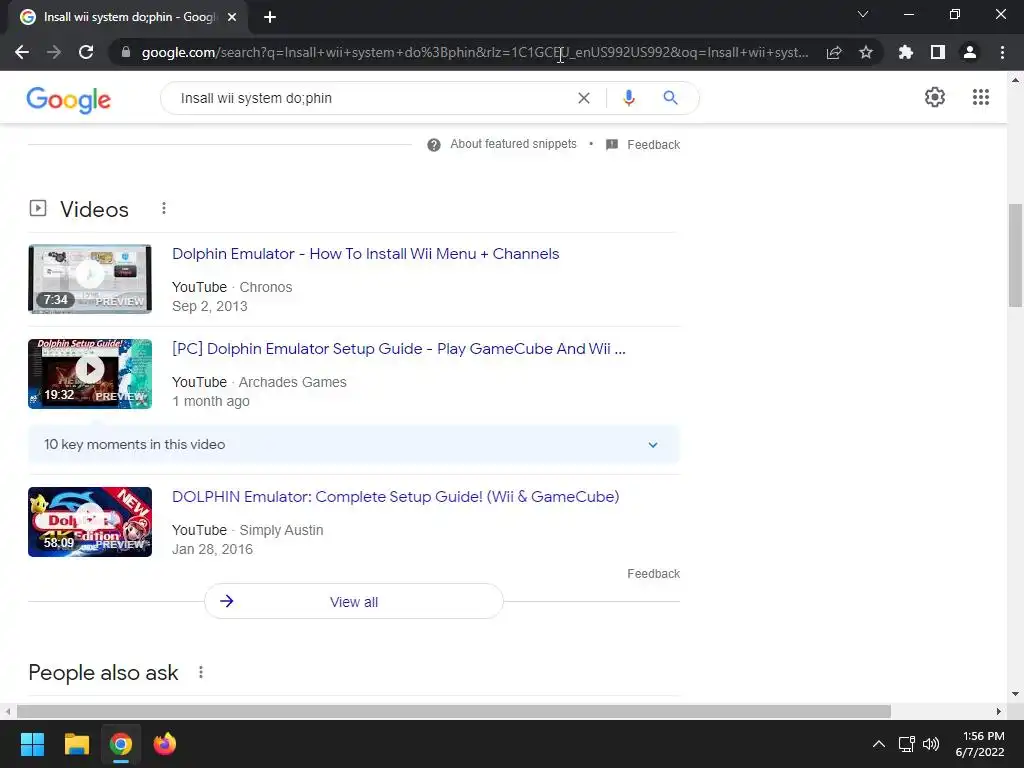Open the clock showing 1:56 PM
This screenshot has height=768, width=1024.
tap(980, 744)
